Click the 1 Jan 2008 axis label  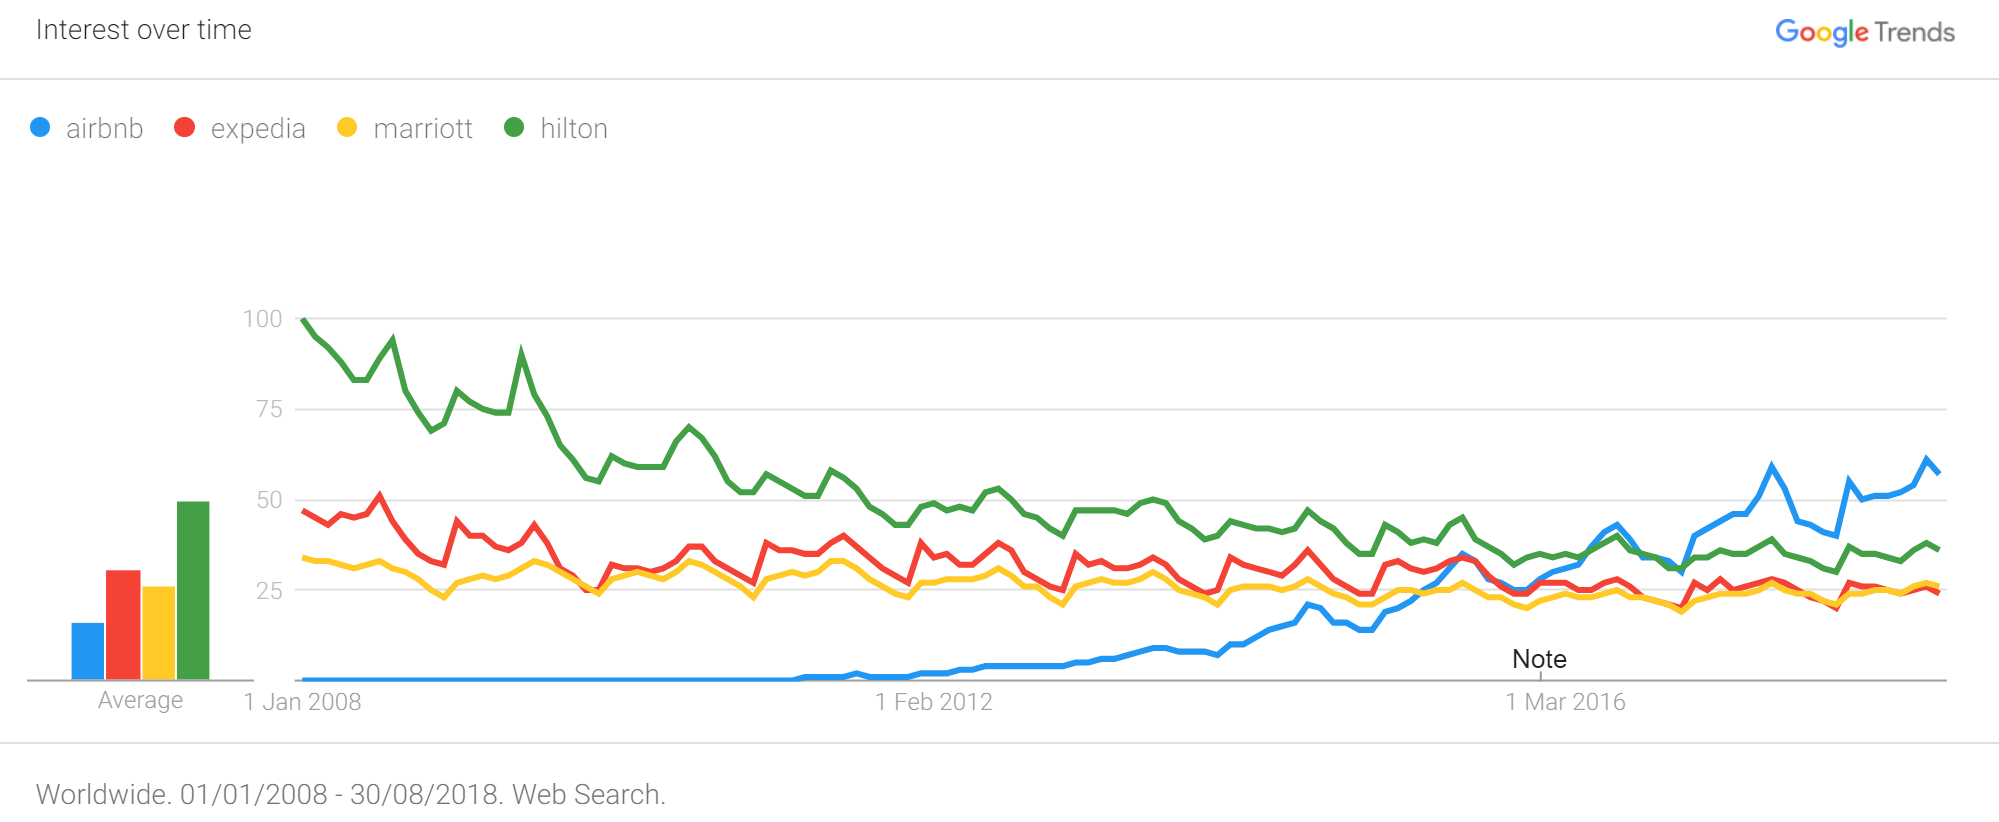point(302,702)
